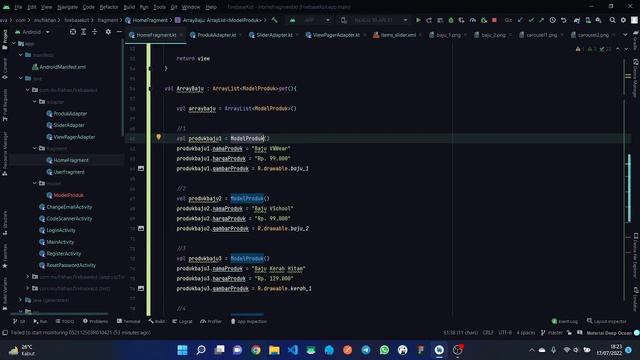This screenshot has width=640, height=360.
Task: Open the device selector dropdown
Action: coord(375,20)
